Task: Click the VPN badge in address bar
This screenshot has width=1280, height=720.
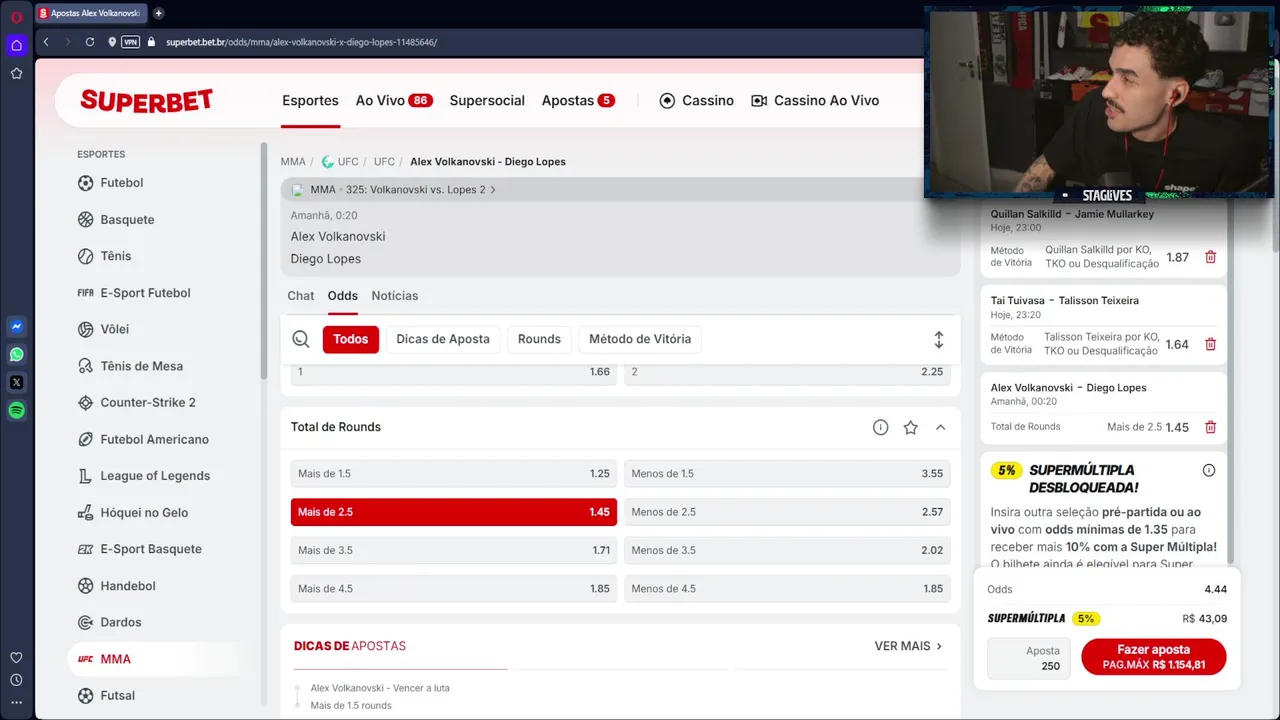Action: pyautogui.click(x=130, y=42)
